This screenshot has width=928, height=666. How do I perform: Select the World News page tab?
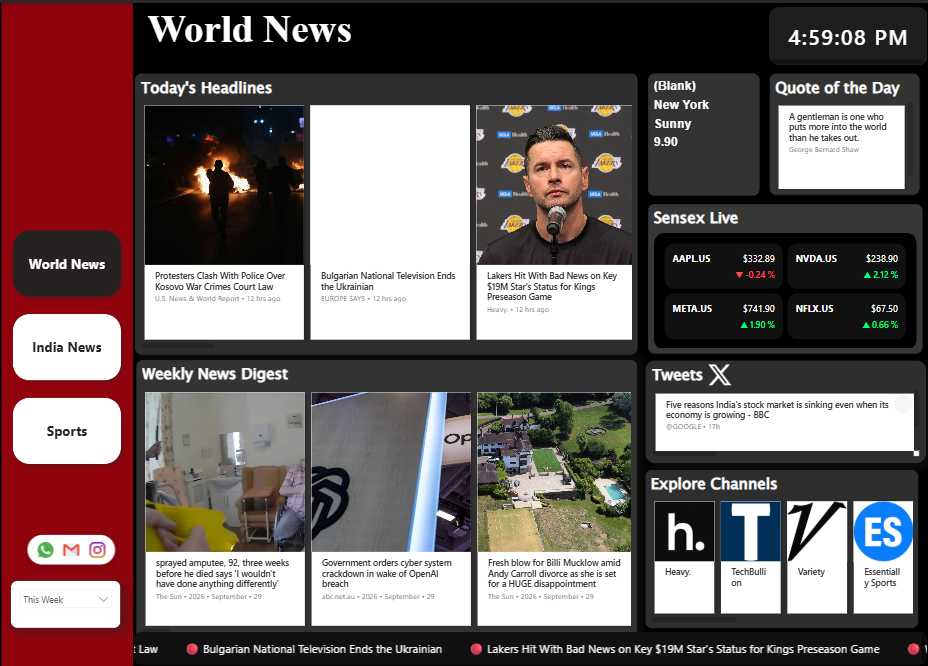point(67,264)
